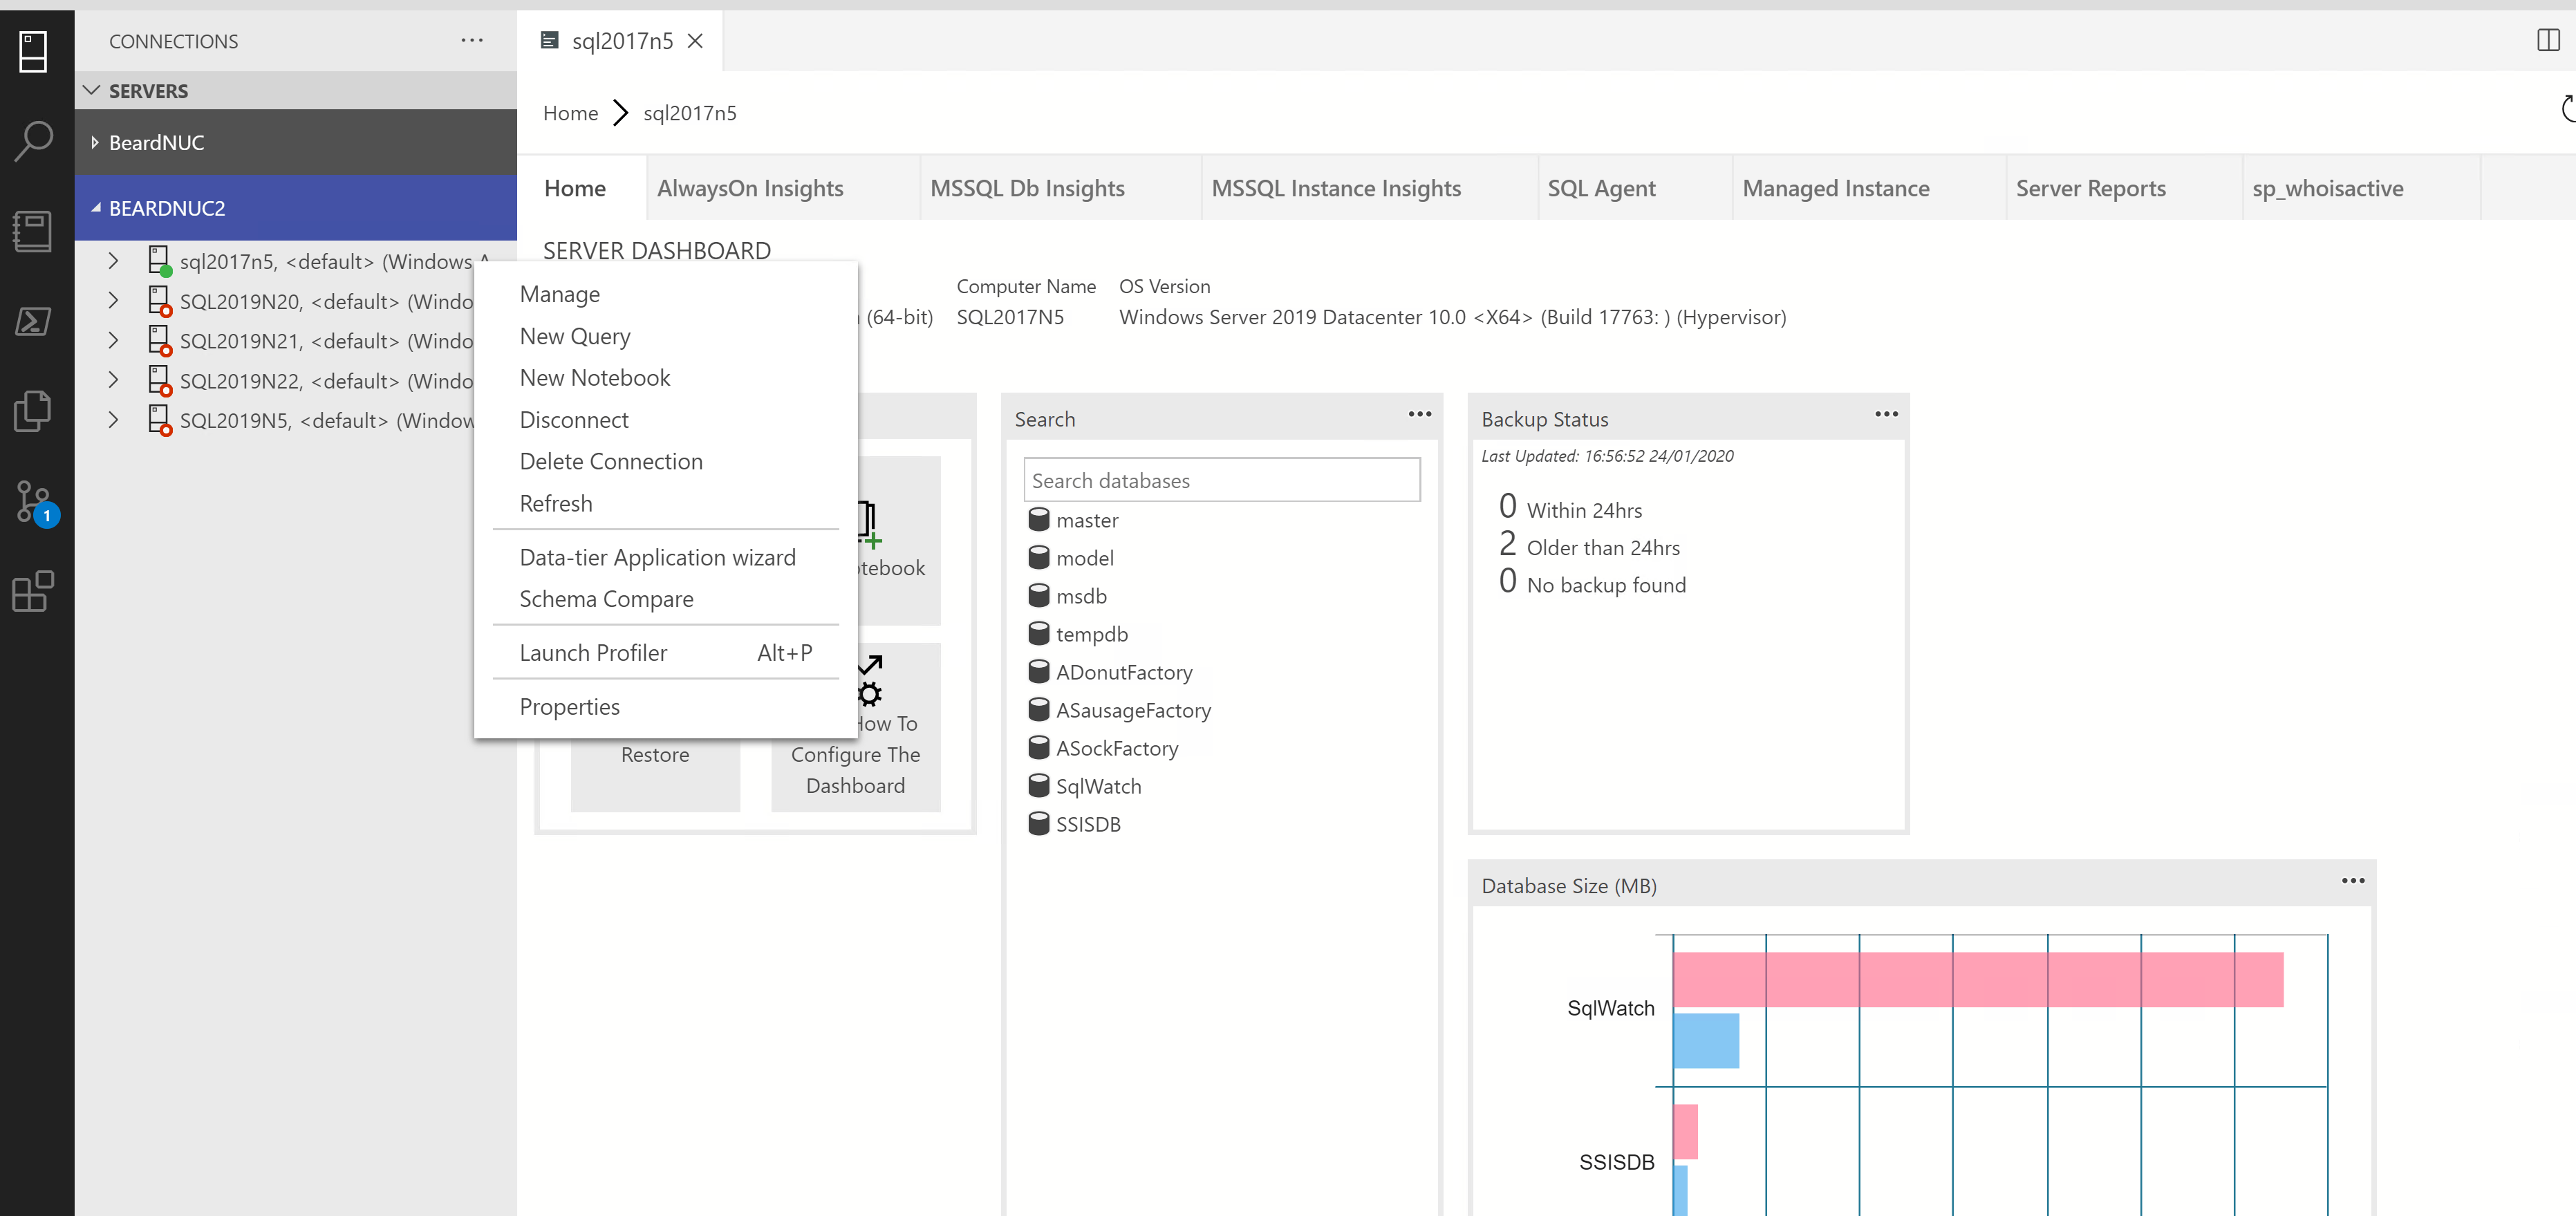Screen dimensions: 2576x1216
Task: Expand the SQL2019N20 server node
Action: pyautogui.click(x=113, y=301)
